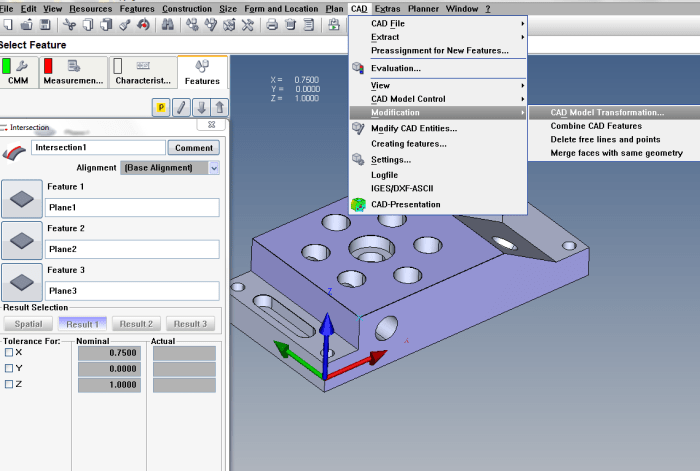The height and width of the screenshot is (471, 700).
Task: Enable the Z tolerance checkbox
Action: 9,384
